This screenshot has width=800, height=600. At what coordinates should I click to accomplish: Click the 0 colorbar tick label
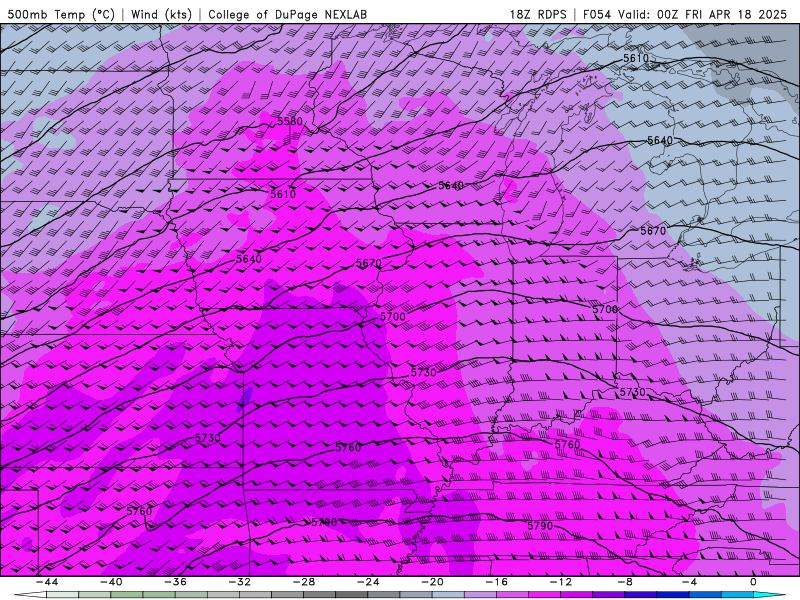[754, 582]
